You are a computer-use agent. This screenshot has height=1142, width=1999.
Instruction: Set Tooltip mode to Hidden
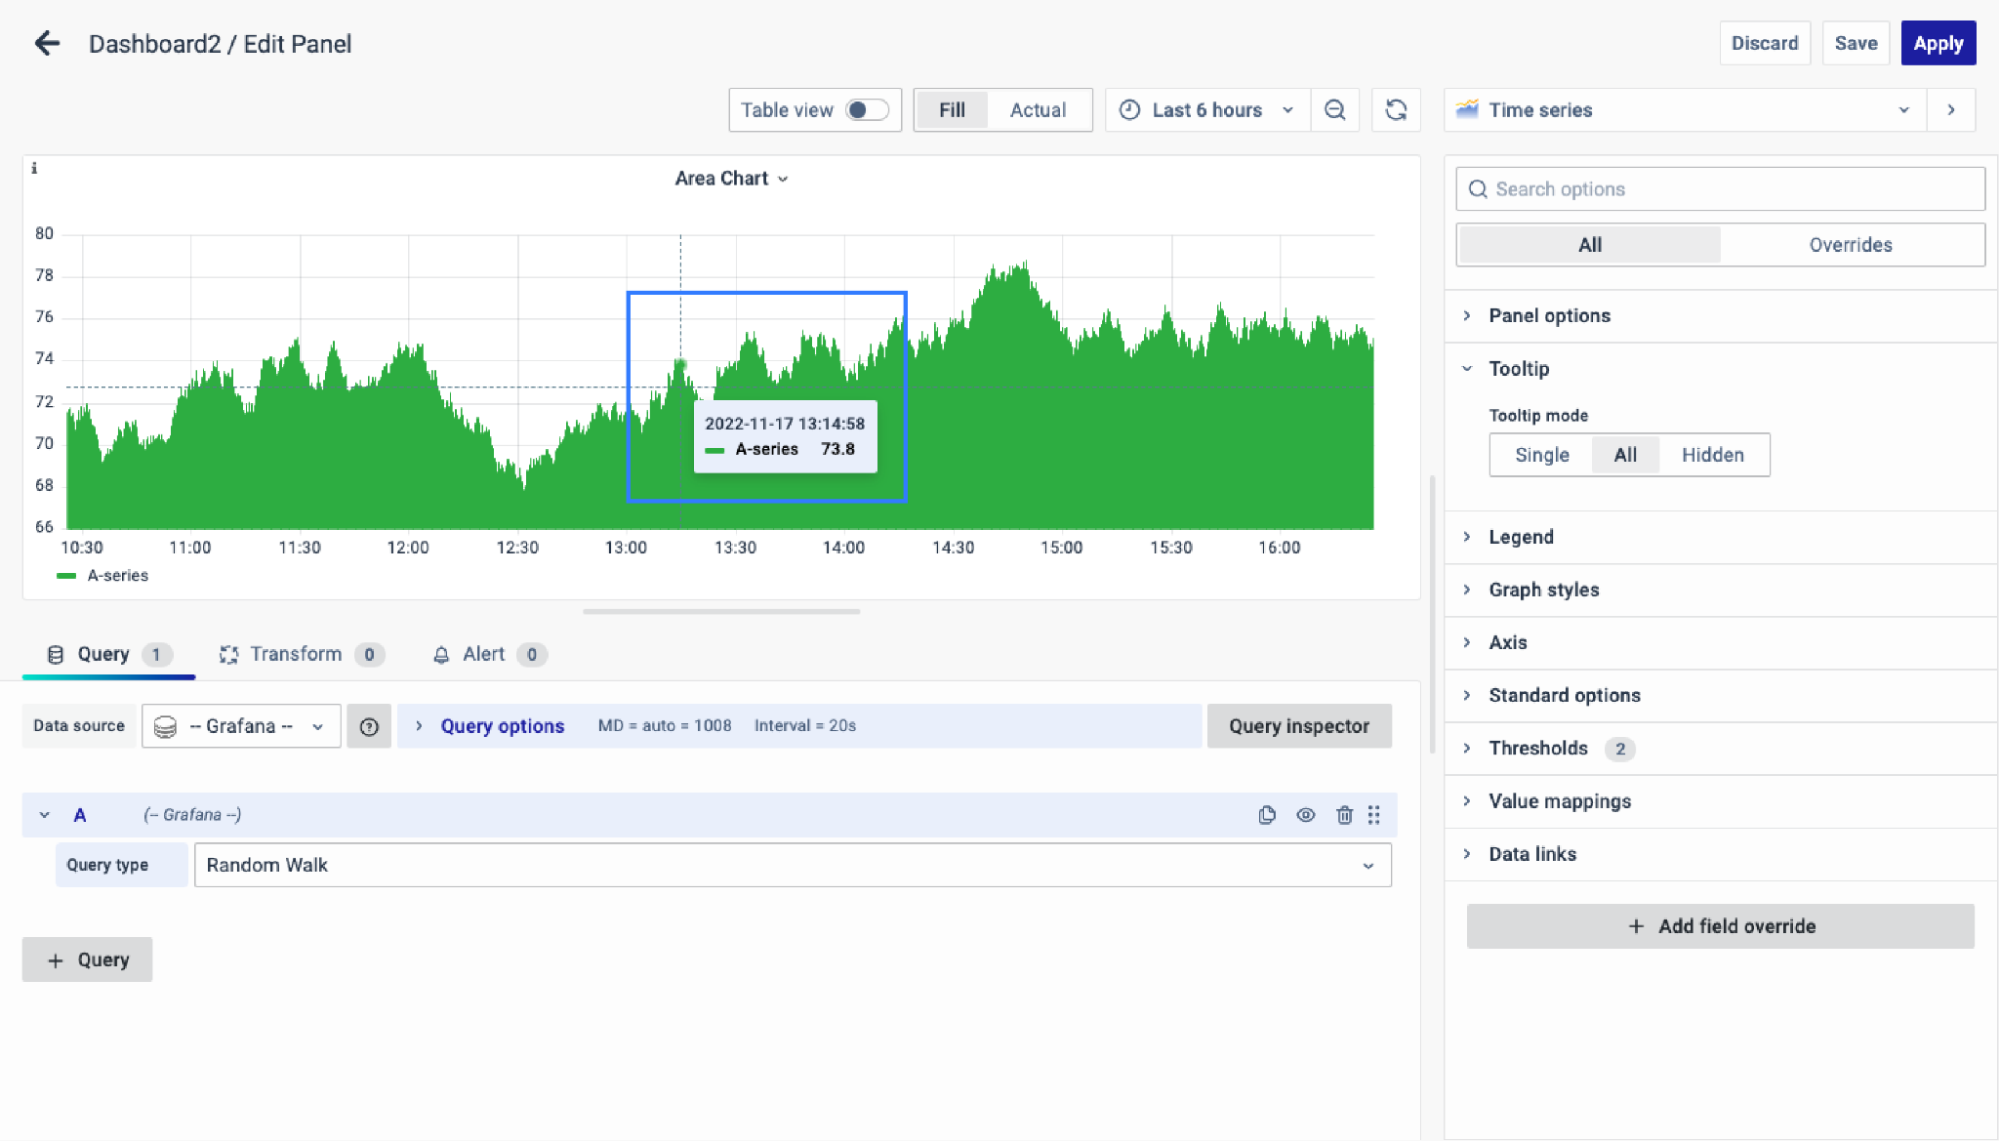(1712, 455)
